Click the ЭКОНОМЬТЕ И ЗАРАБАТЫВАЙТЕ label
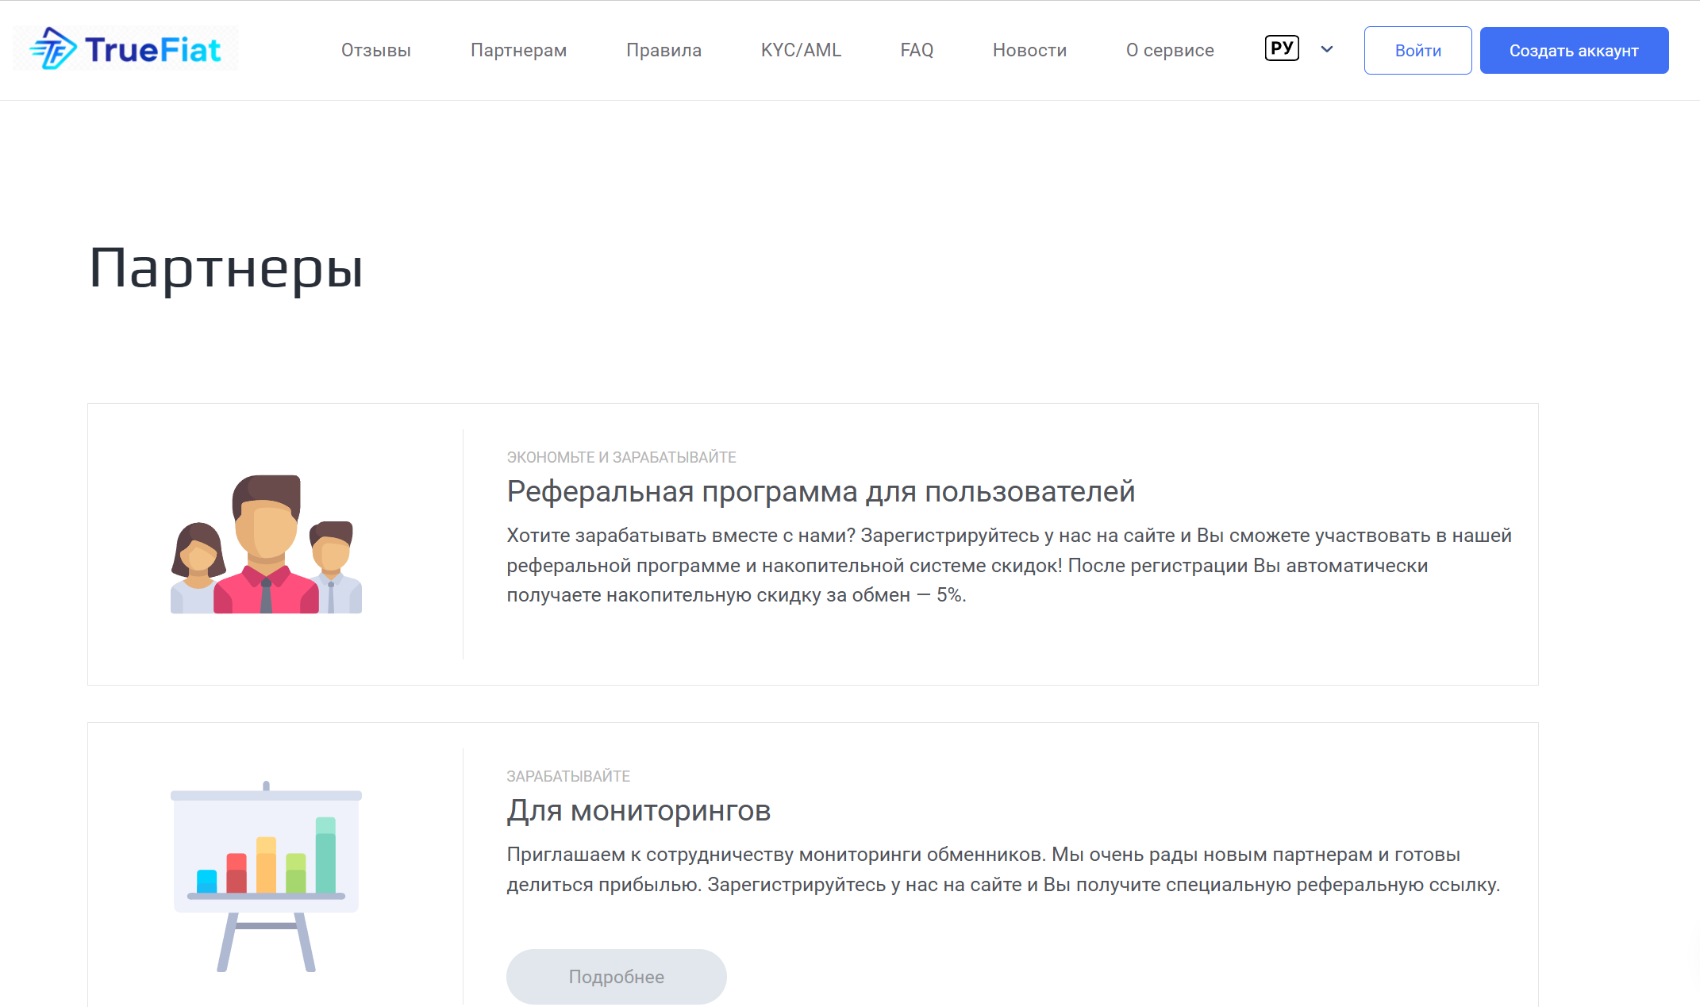 pyautogui.click(x=621, y=457)
